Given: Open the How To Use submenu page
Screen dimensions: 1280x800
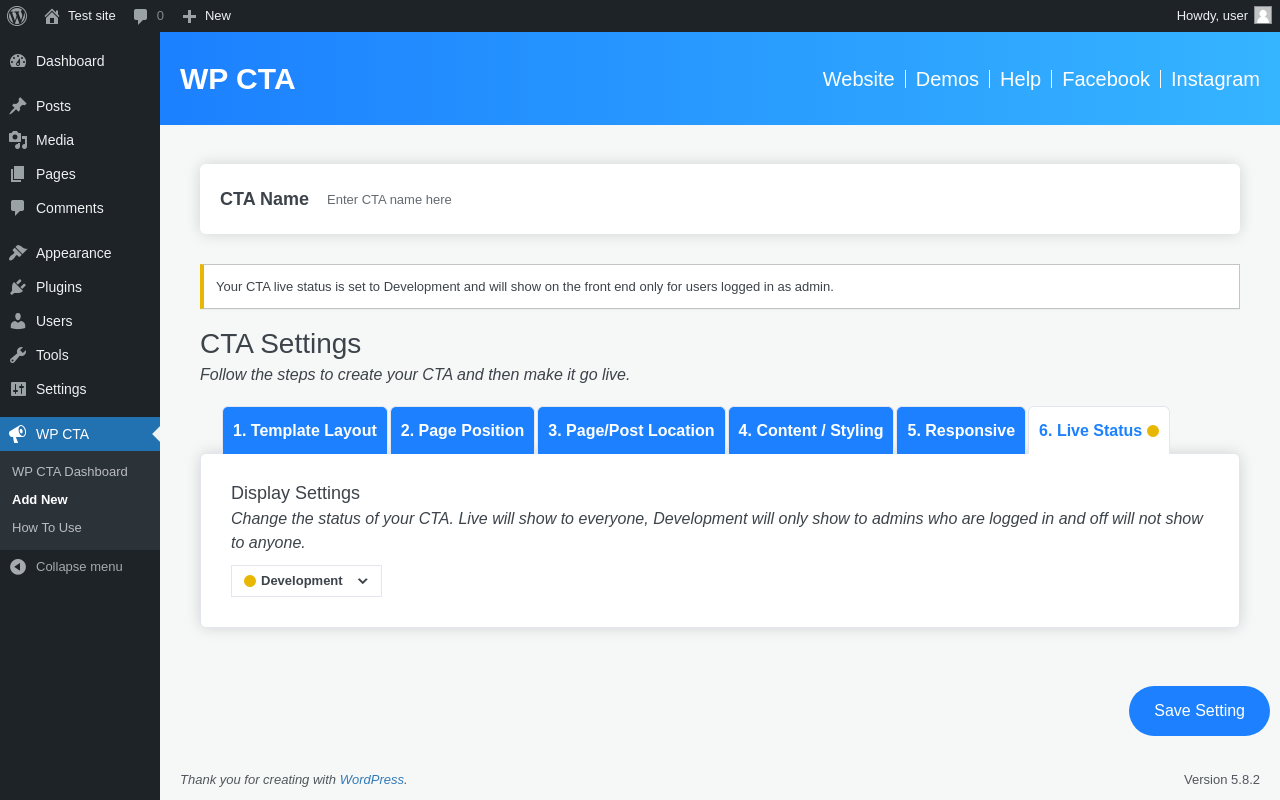Looking at the screenshot, I should coord(47,528).
